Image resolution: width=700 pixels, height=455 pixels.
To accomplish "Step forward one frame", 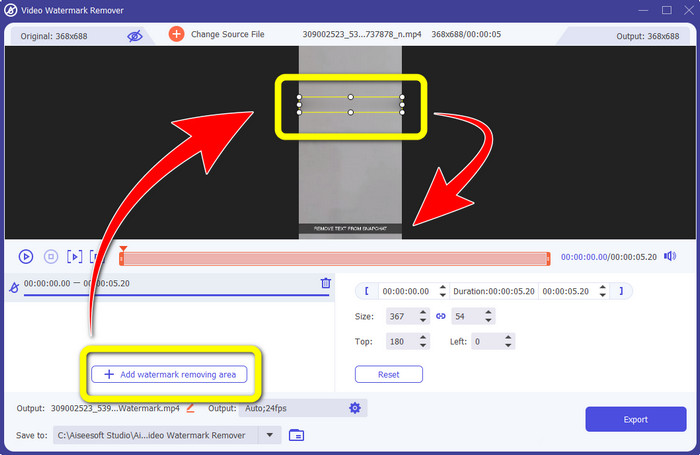I will [74, 257].
